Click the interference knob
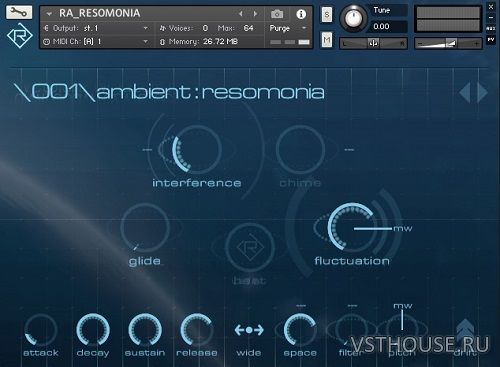Screen dimensions: 500x367 coord(197,149)
